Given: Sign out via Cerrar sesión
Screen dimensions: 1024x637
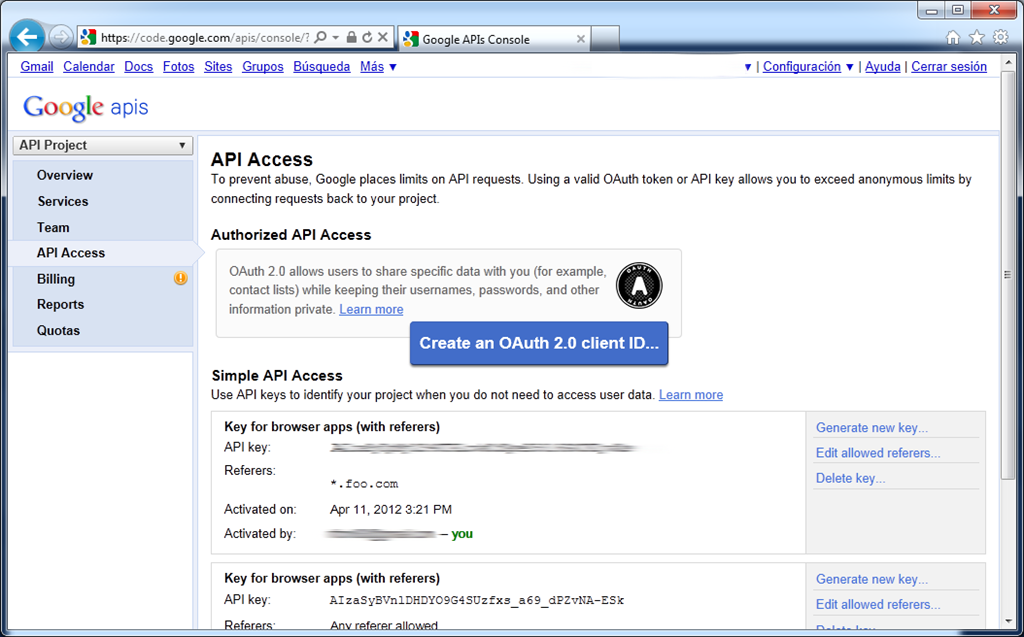Looking at the screenshot, I should click(x=949, y=67).
